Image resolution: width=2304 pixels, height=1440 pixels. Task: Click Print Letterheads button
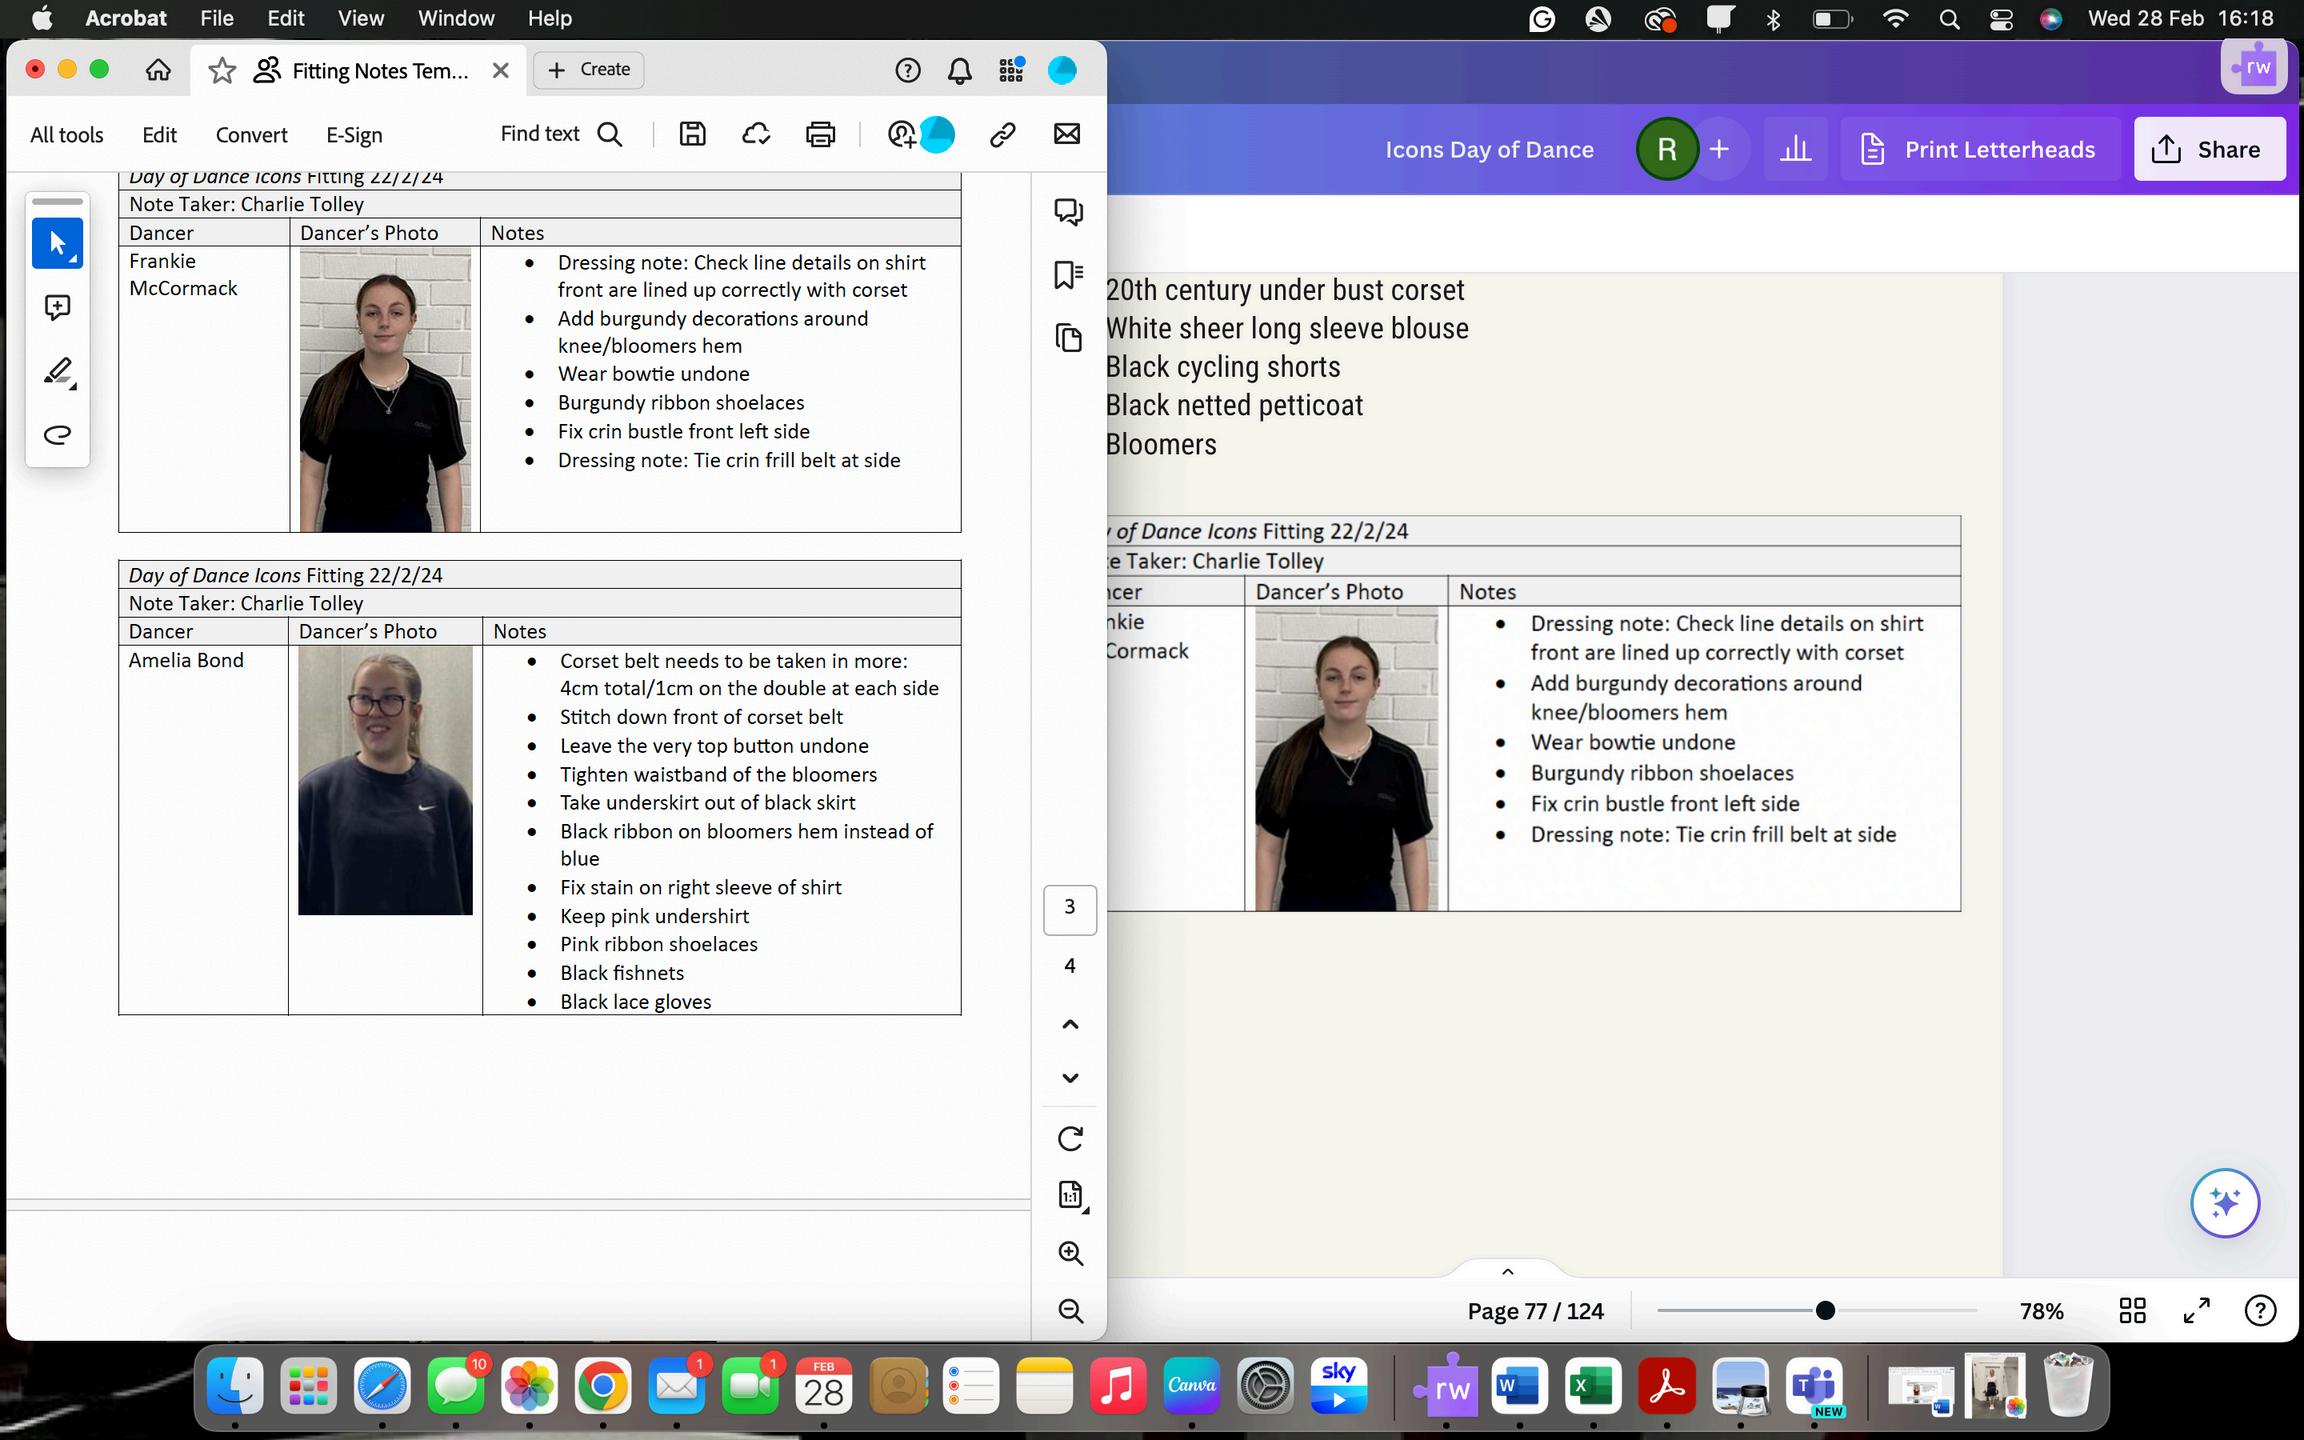pos(1979,149)
